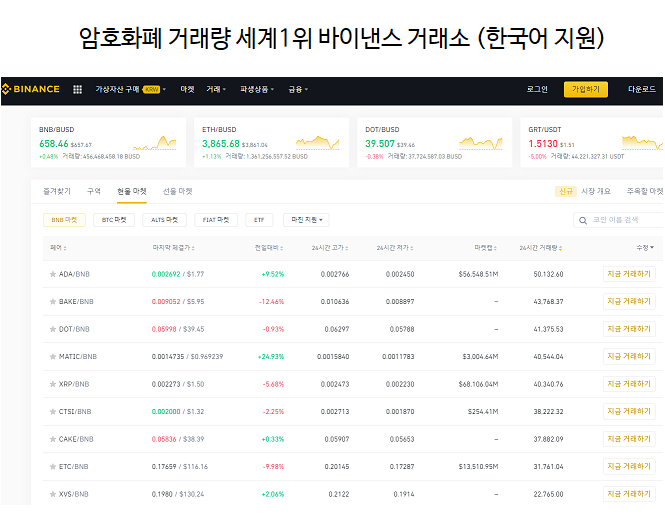Favorite the XVS/BNB pair star
This screenshot has height=517, width=665.
(53, 494)
